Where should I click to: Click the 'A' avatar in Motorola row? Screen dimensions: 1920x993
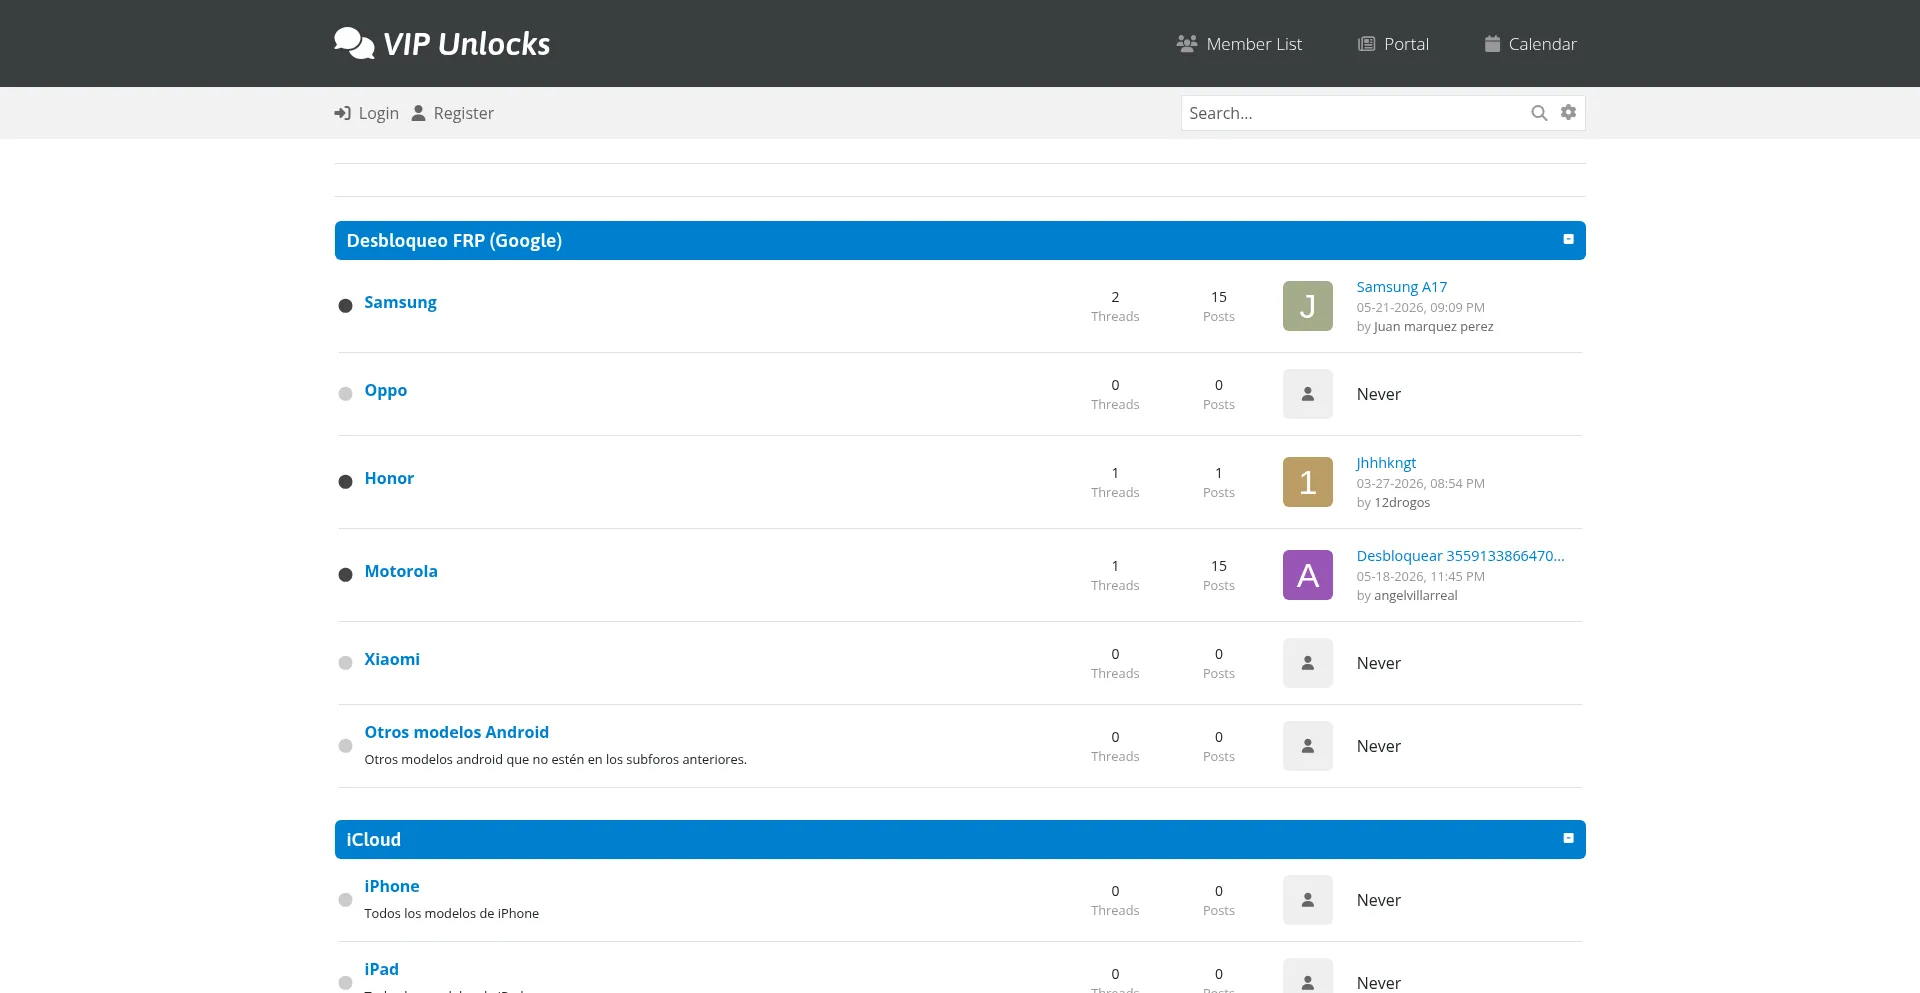(1307, 575)
